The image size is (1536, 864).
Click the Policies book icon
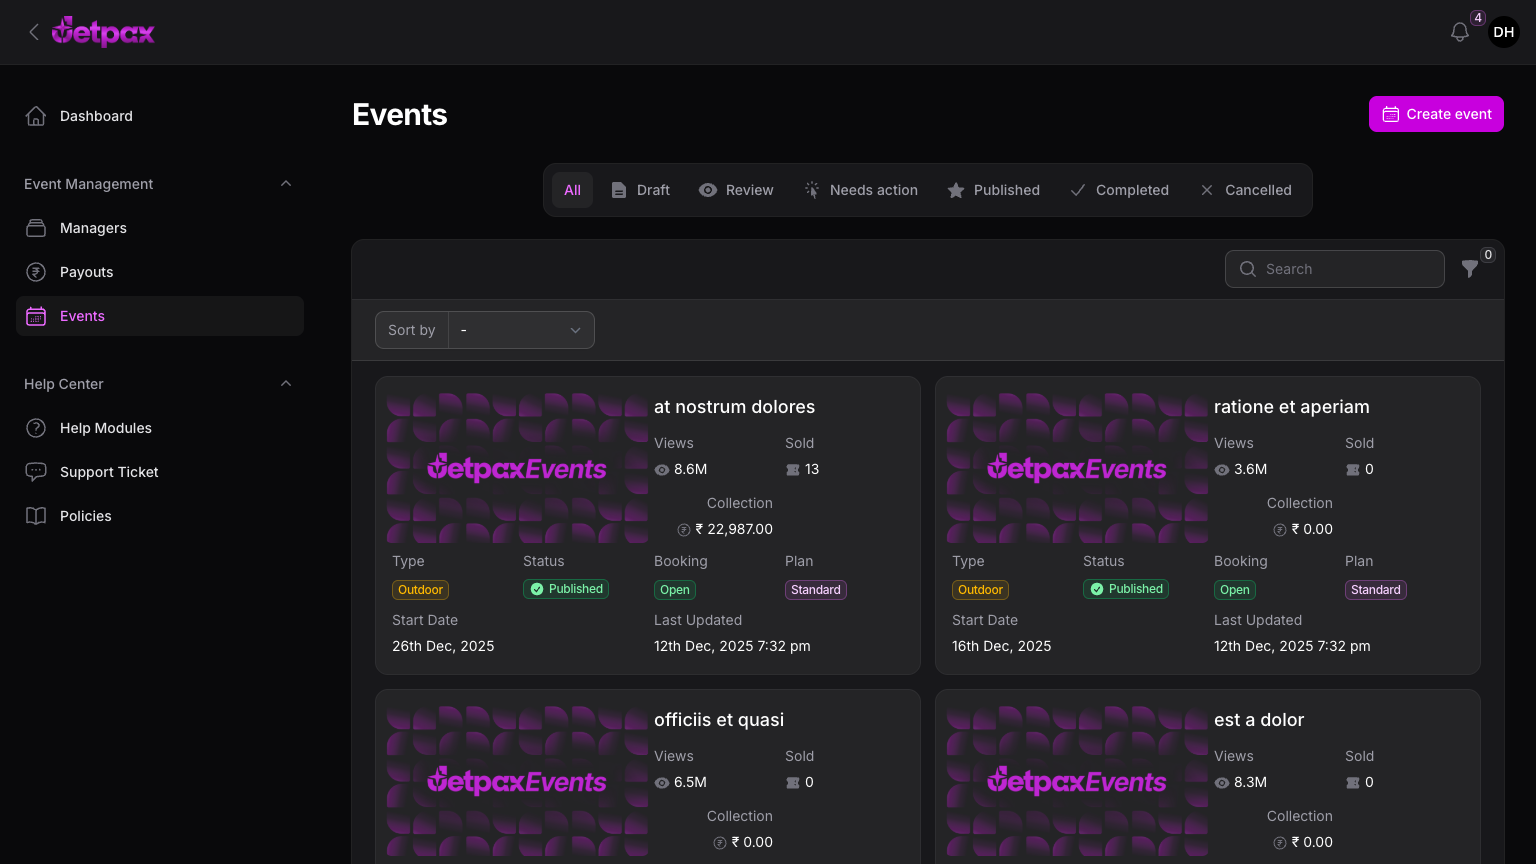point(36,516)
